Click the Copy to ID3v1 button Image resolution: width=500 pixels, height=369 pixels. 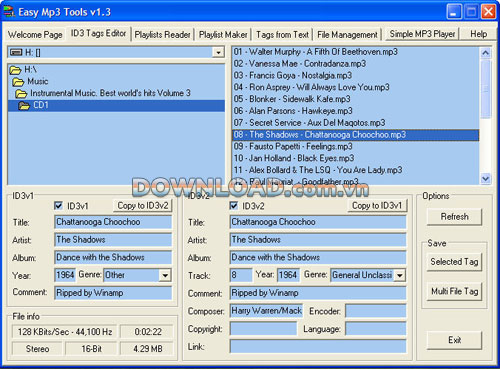[x=377, y=206]
